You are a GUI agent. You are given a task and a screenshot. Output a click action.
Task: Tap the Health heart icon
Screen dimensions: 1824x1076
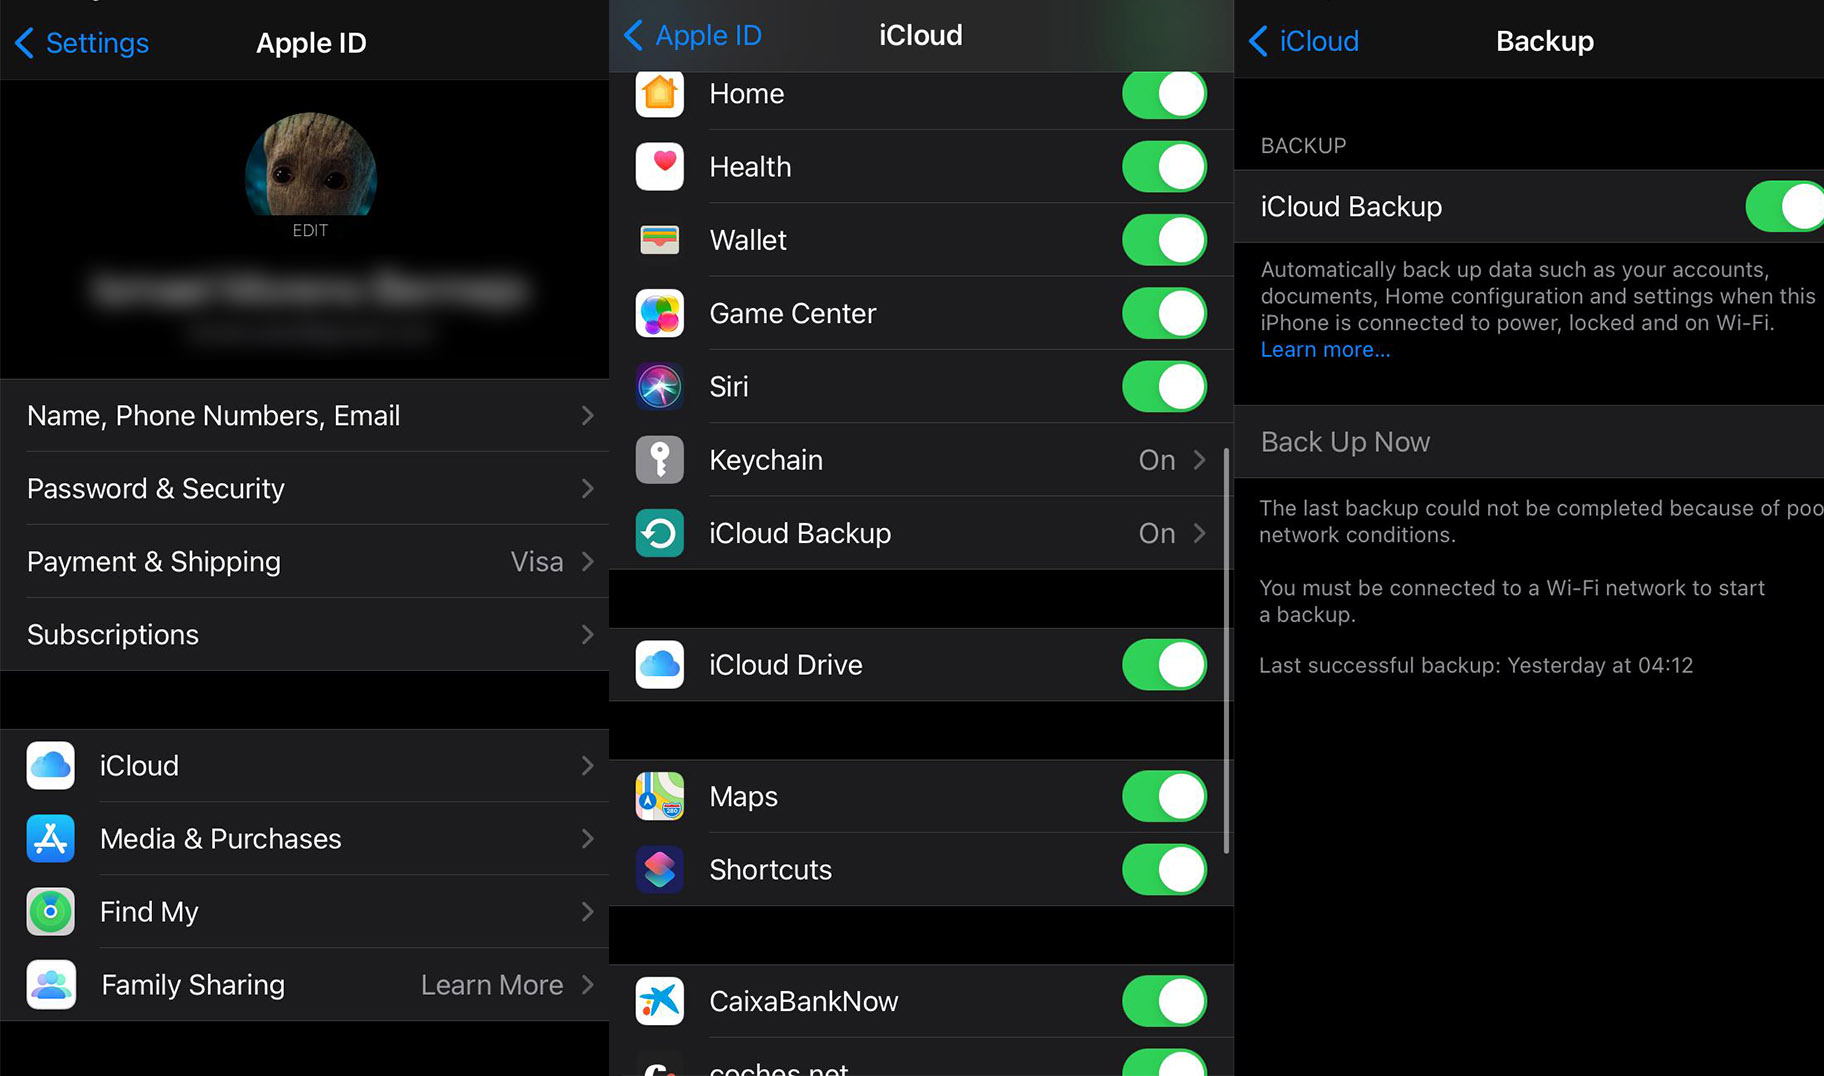pyautogui.click(x=660, y=166)
